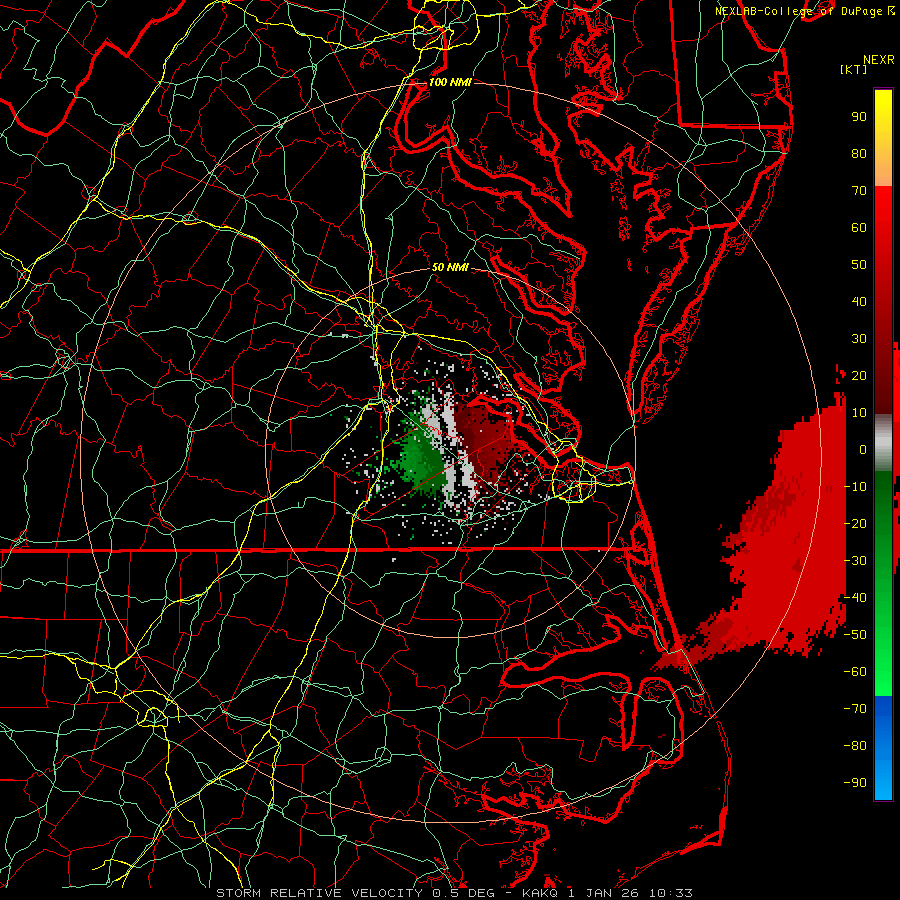
Task: Click the positive 60 value on velocity scale
Action: (x=859, y=227)
